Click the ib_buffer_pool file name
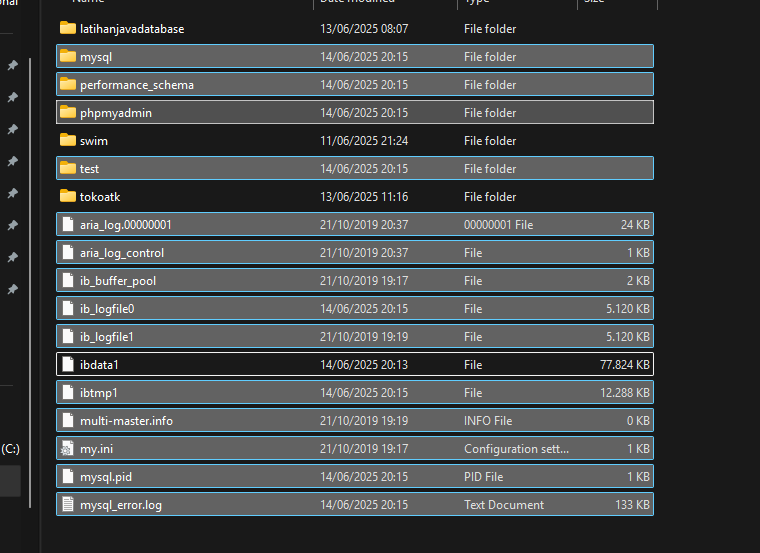The image size is (760, 553). 118,281
